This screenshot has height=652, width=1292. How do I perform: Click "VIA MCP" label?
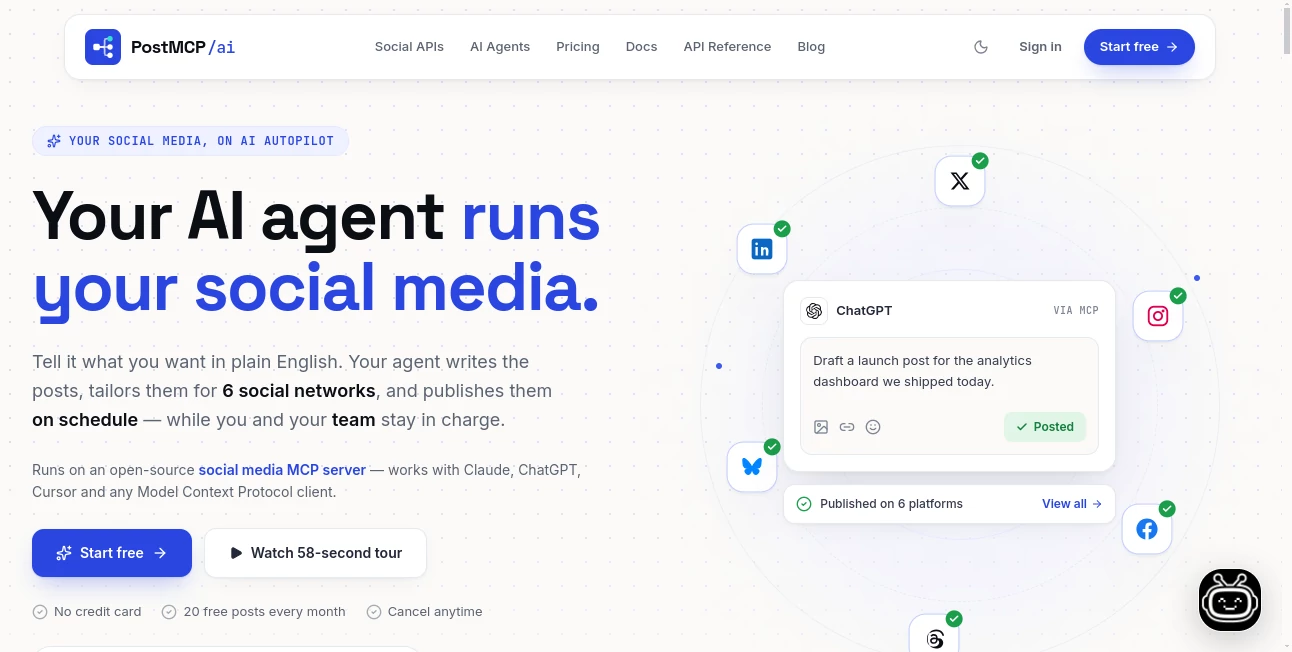(x=1076, y=311)
